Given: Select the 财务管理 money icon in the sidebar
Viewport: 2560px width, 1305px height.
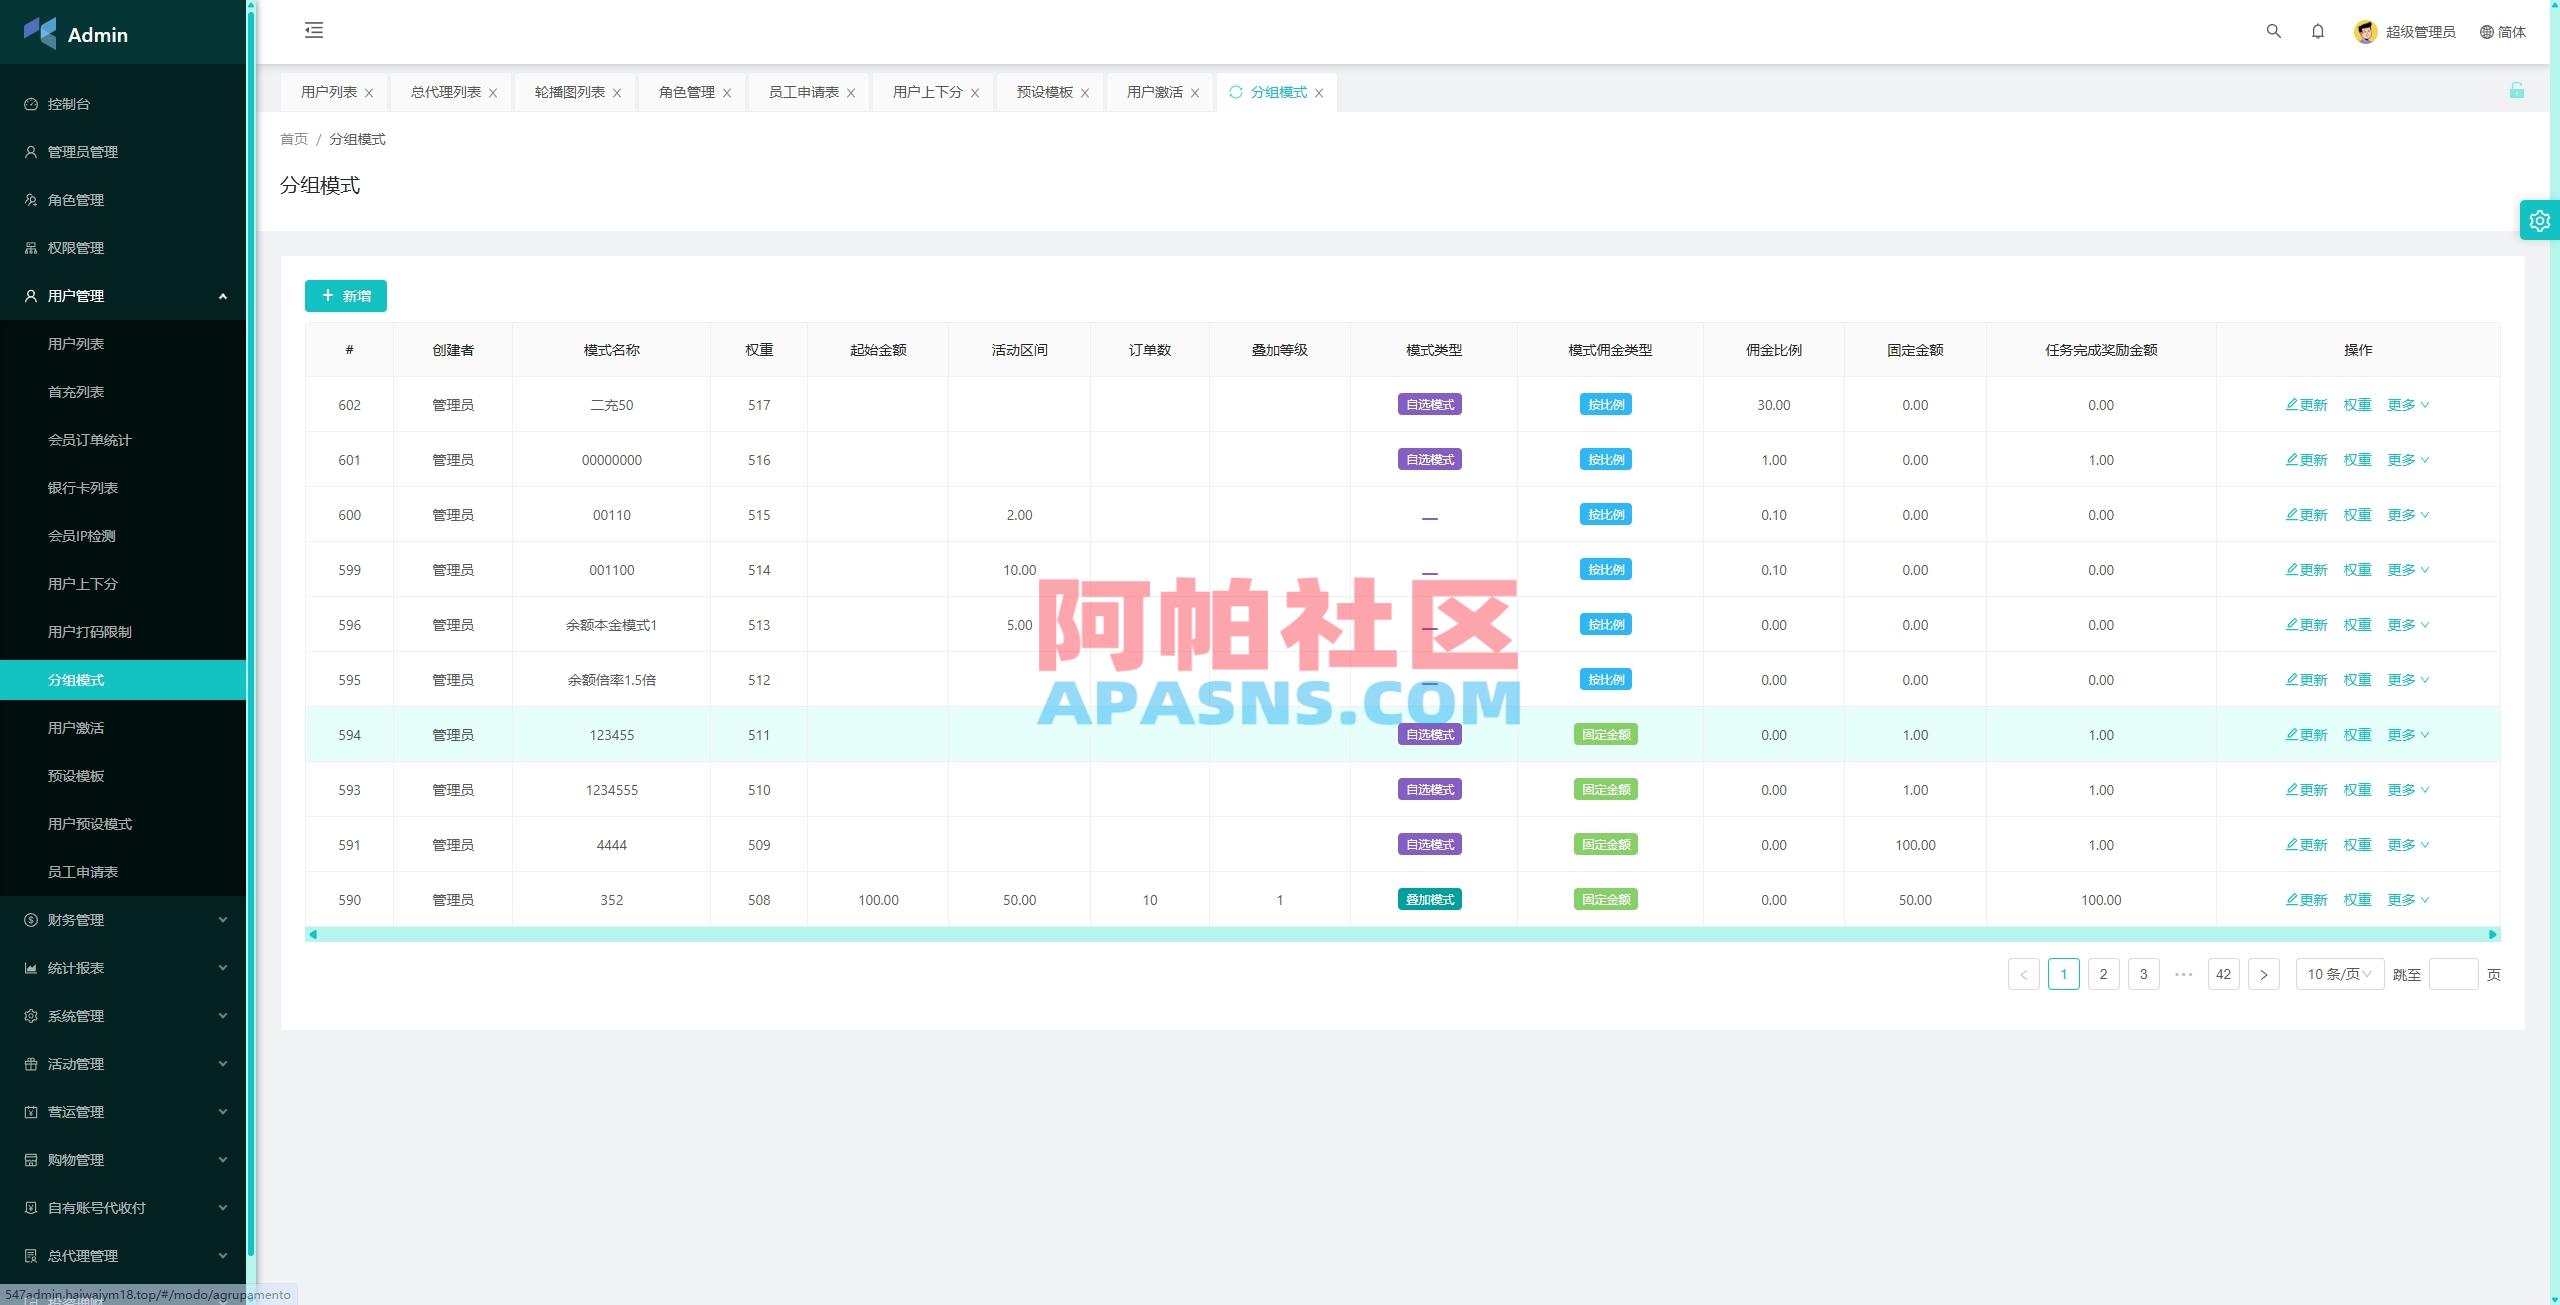Looking at the screenshot, I should (30, 919).
